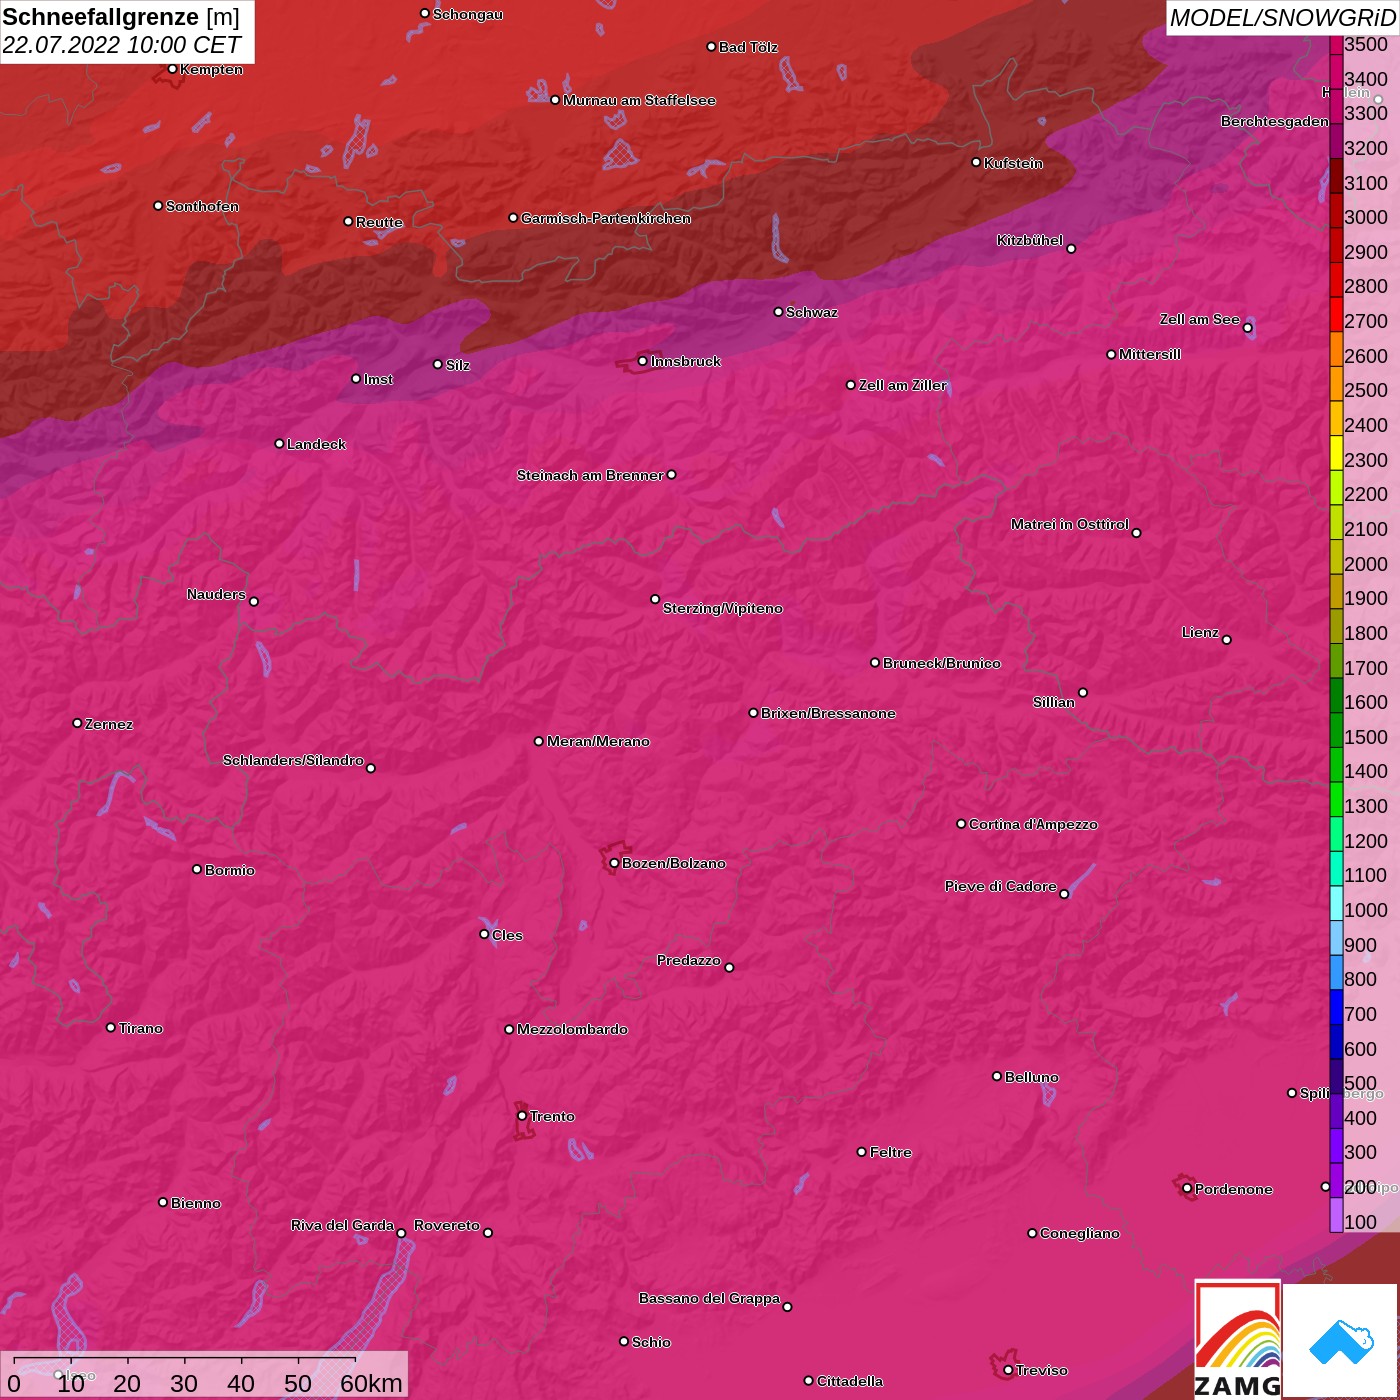Pick the legend swatch labeled 300
The width and height of the screenshot is (1400, 1400).
(x=1336, y=1146)
